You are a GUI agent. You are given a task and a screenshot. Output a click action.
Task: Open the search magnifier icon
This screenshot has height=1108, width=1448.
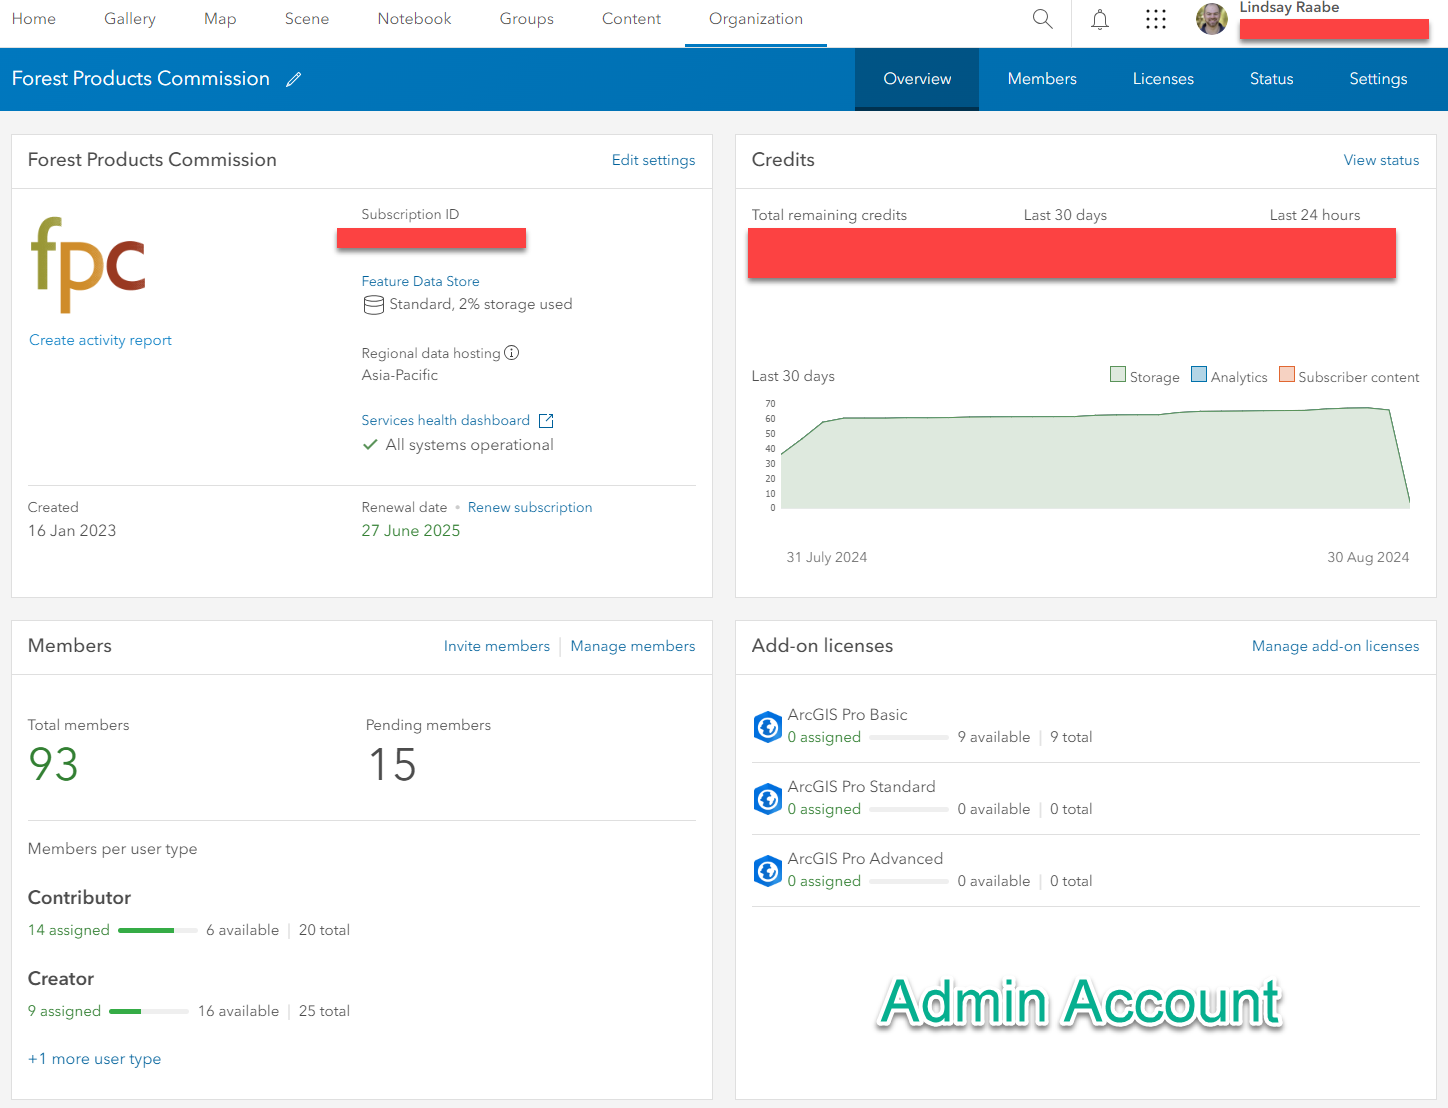coord(1042,19)
